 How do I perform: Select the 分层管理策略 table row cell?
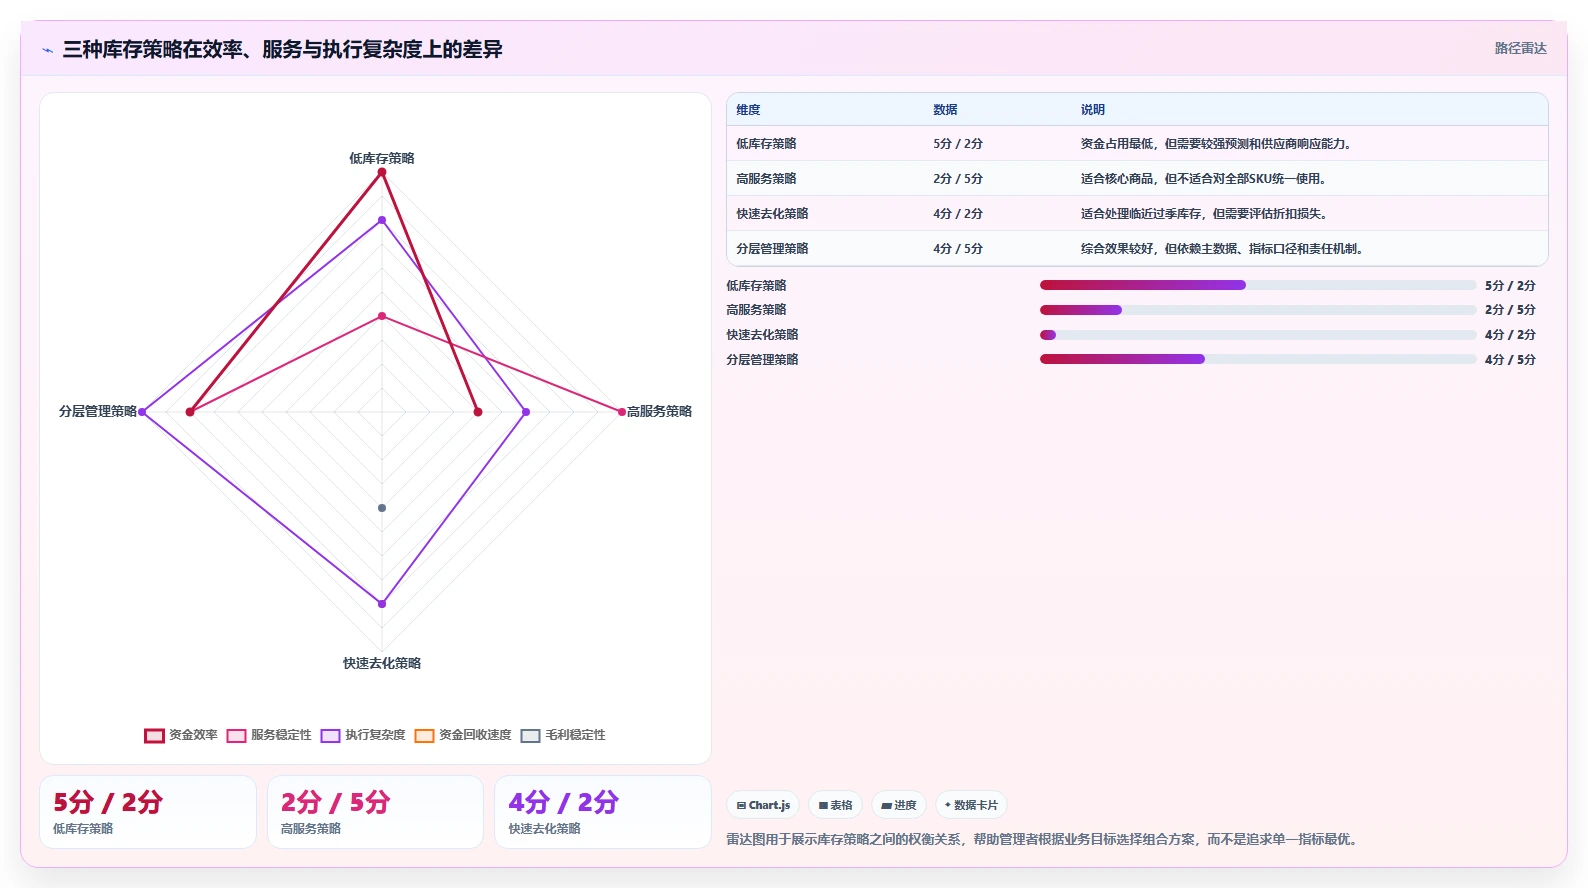772,249
